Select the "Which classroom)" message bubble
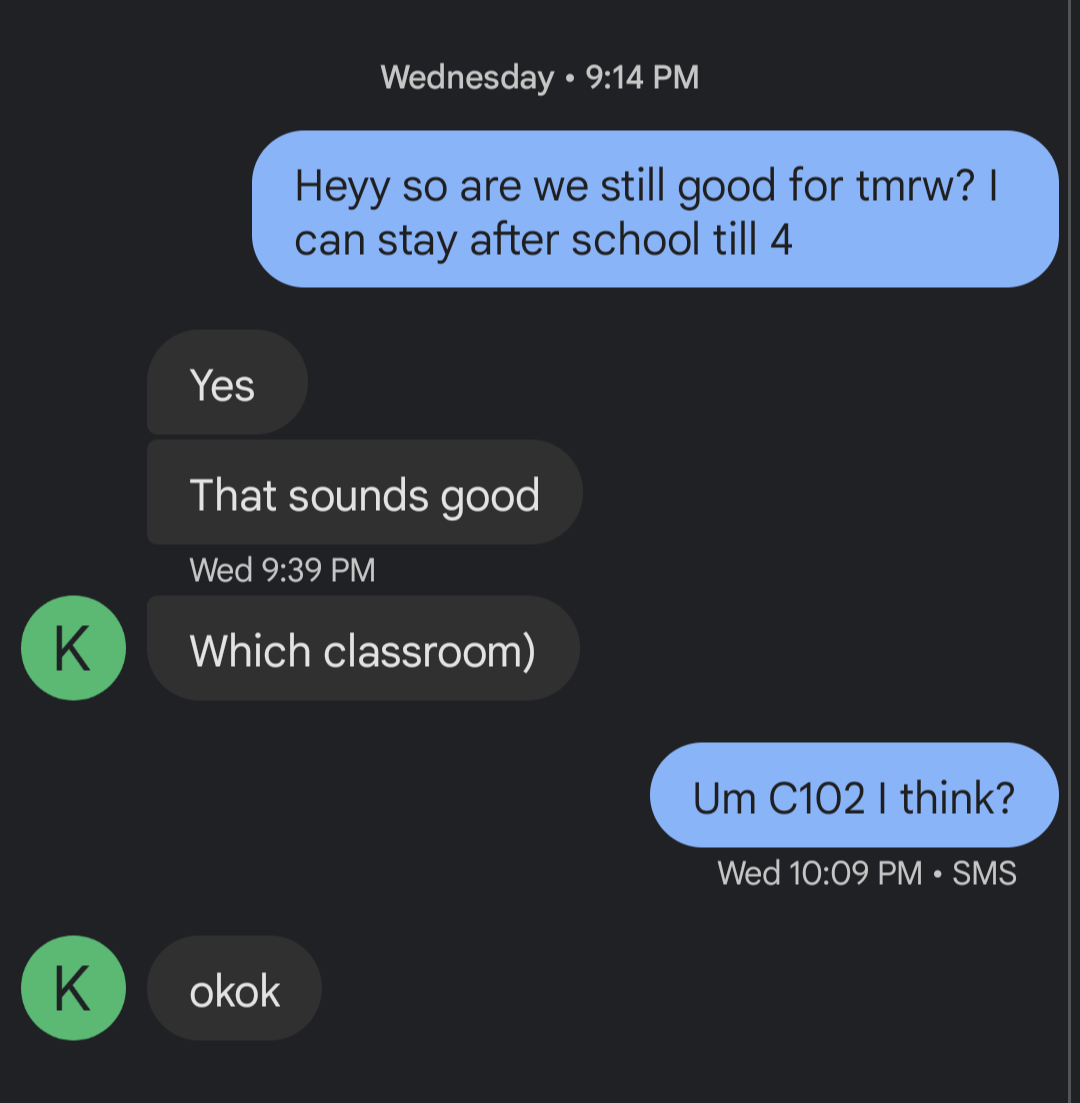Screen dimensions: 1080x1103 point(363,648)
